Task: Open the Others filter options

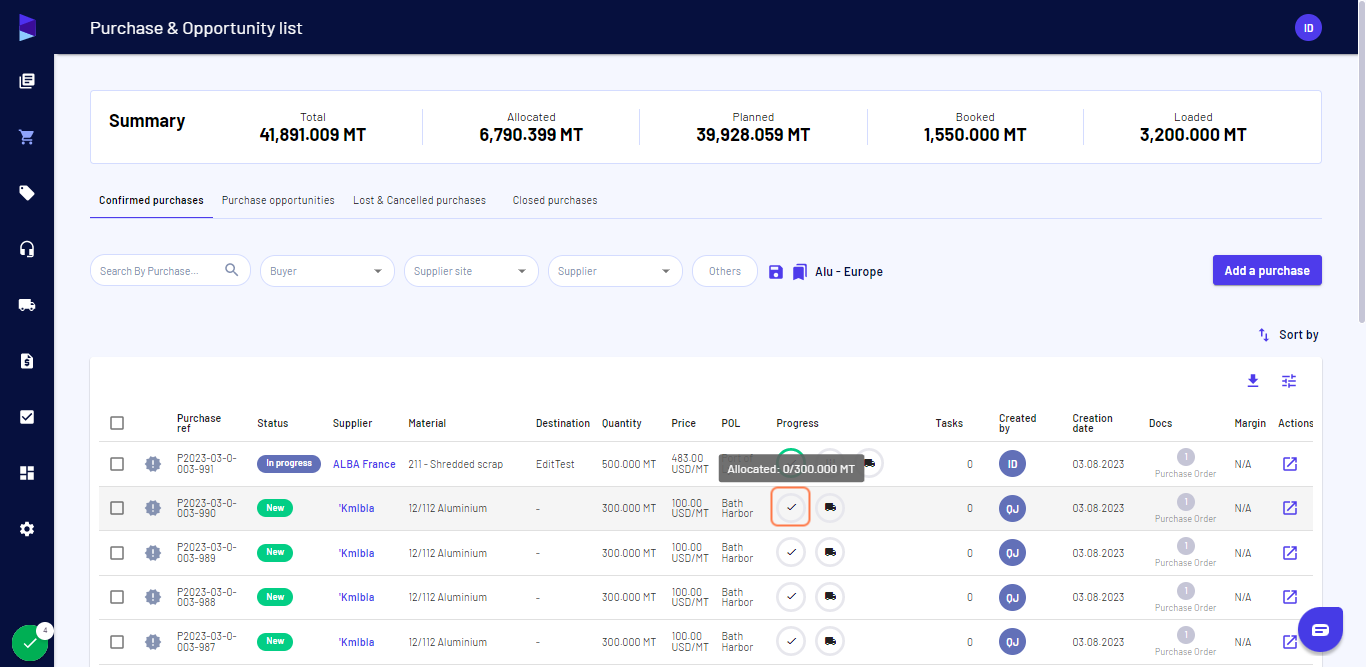Action: click(725, 271)
